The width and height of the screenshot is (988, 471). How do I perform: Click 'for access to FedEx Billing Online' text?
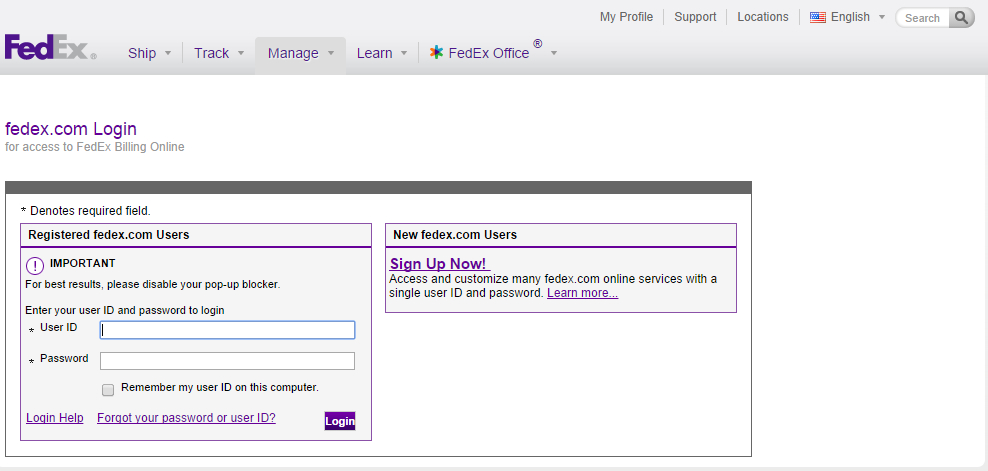coord(95,147)
